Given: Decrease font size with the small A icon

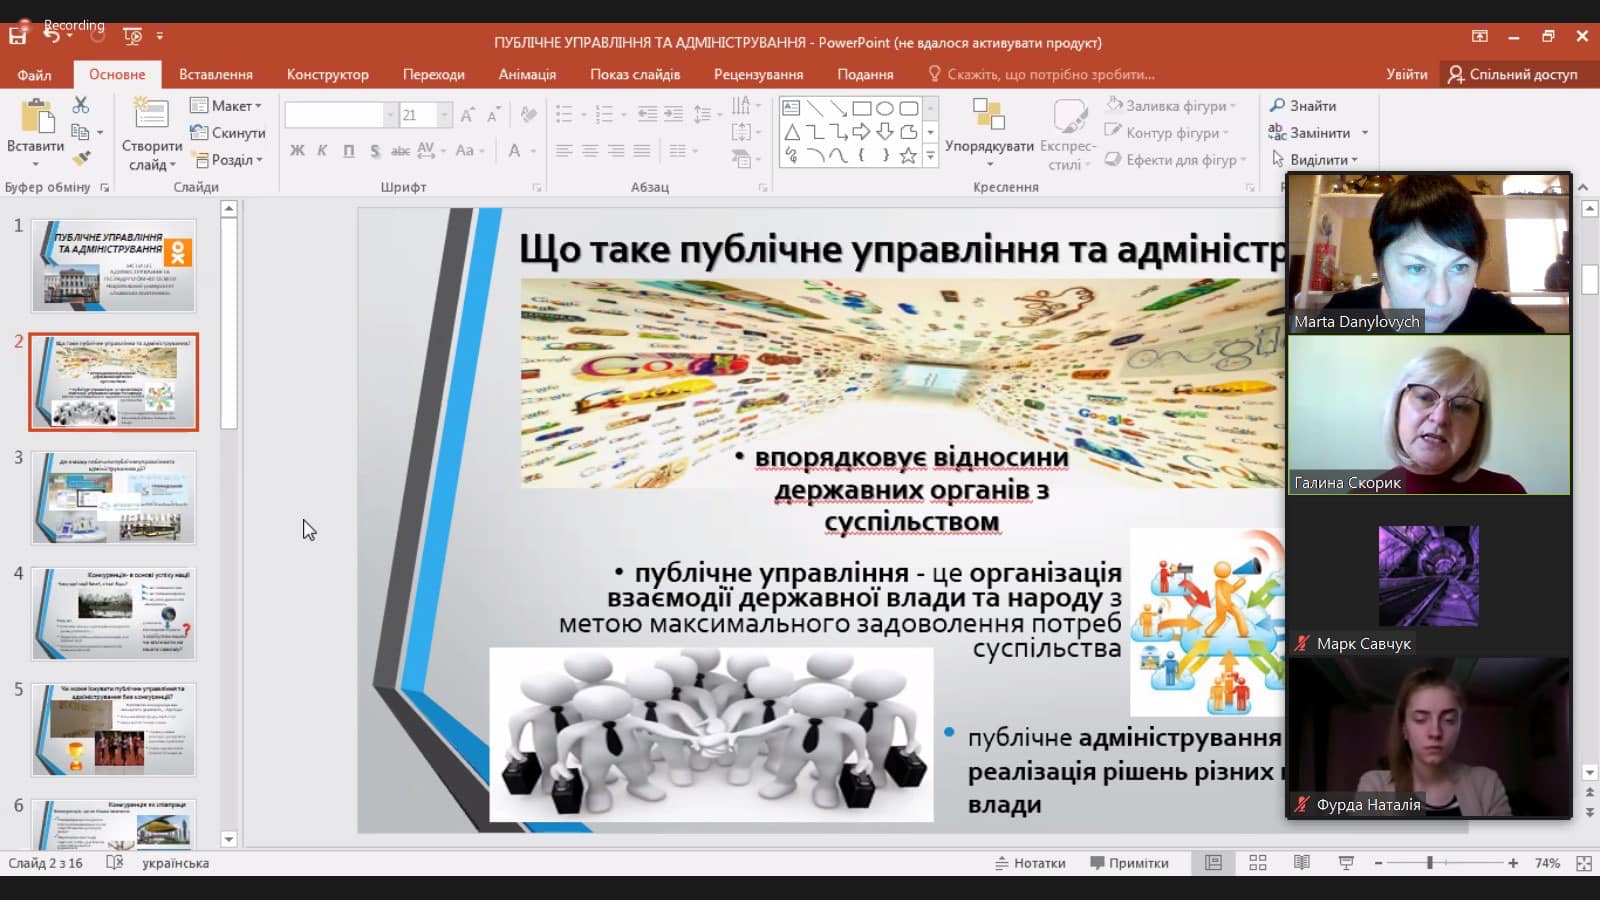Looking at the screenshot, I should [x=493, y=115].
